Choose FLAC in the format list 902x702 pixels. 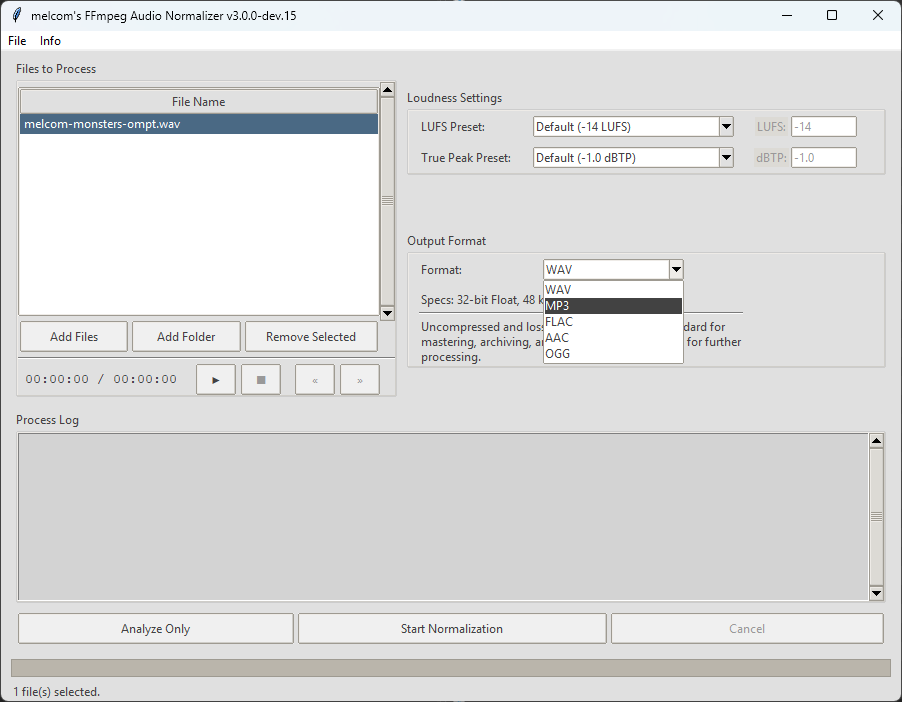[612, 322]
